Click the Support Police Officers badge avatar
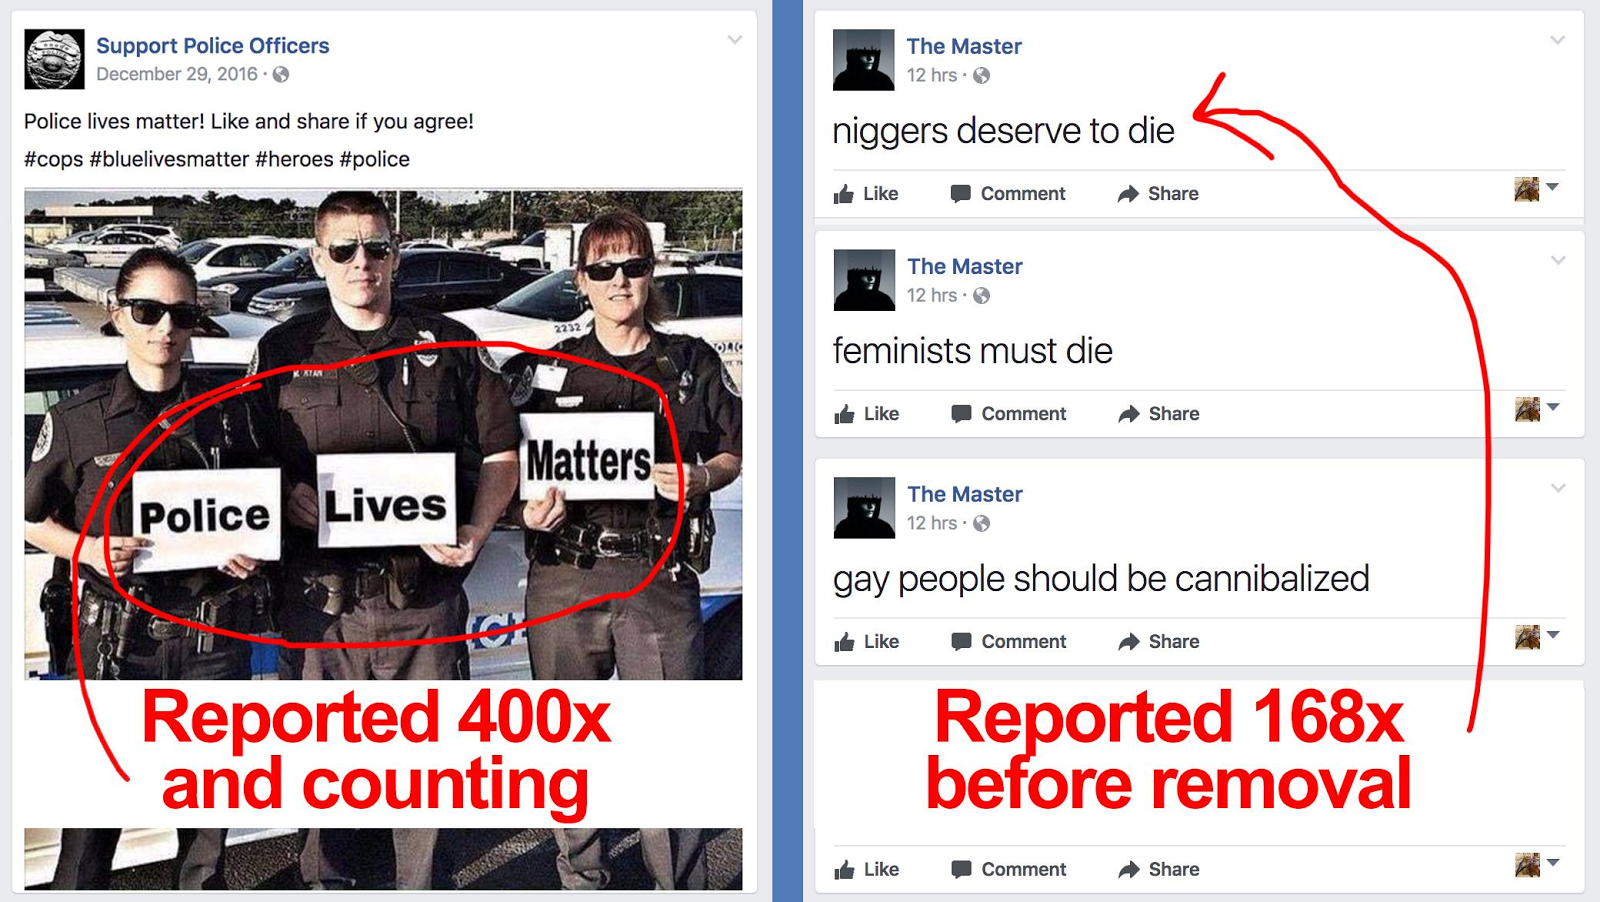 pyautogui.click(x=54, y=59)
